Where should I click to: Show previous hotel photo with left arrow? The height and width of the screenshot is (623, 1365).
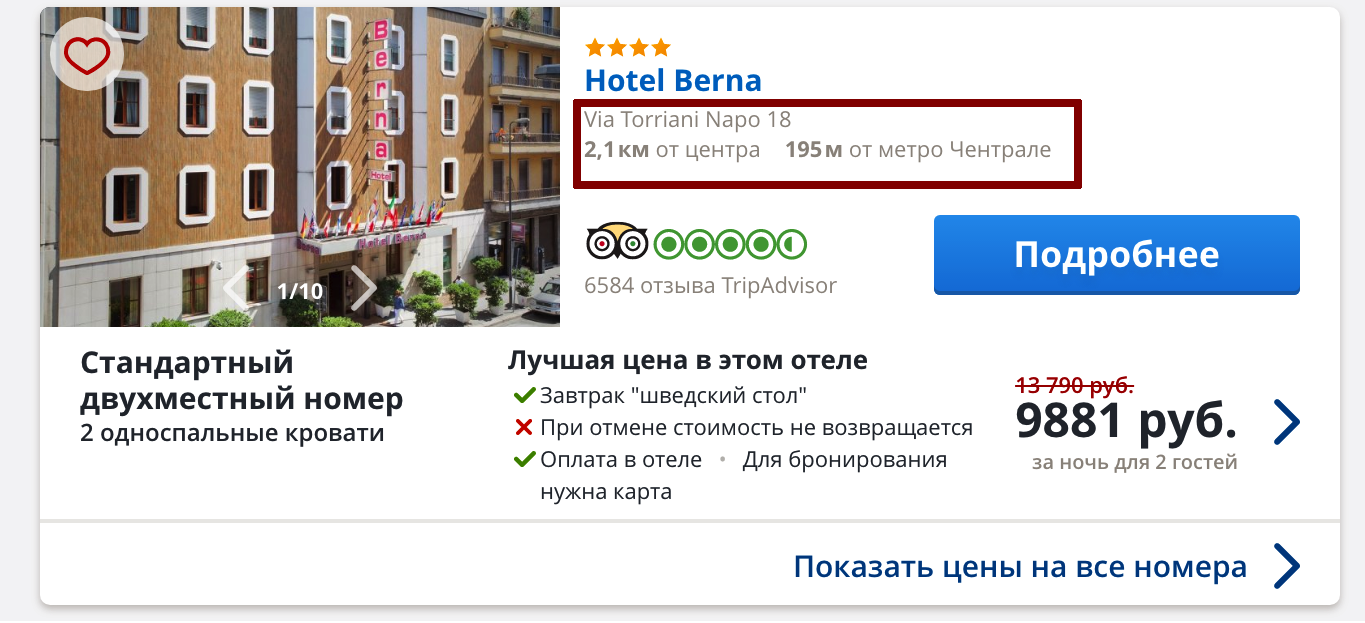(236, 289)
